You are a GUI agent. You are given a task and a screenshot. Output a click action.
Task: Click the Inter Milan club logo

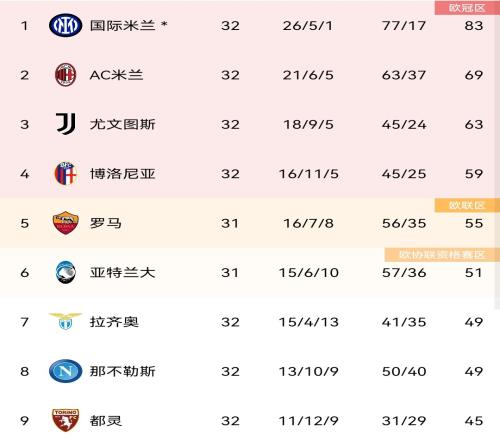pyautogui.click(x=65, y=25)
